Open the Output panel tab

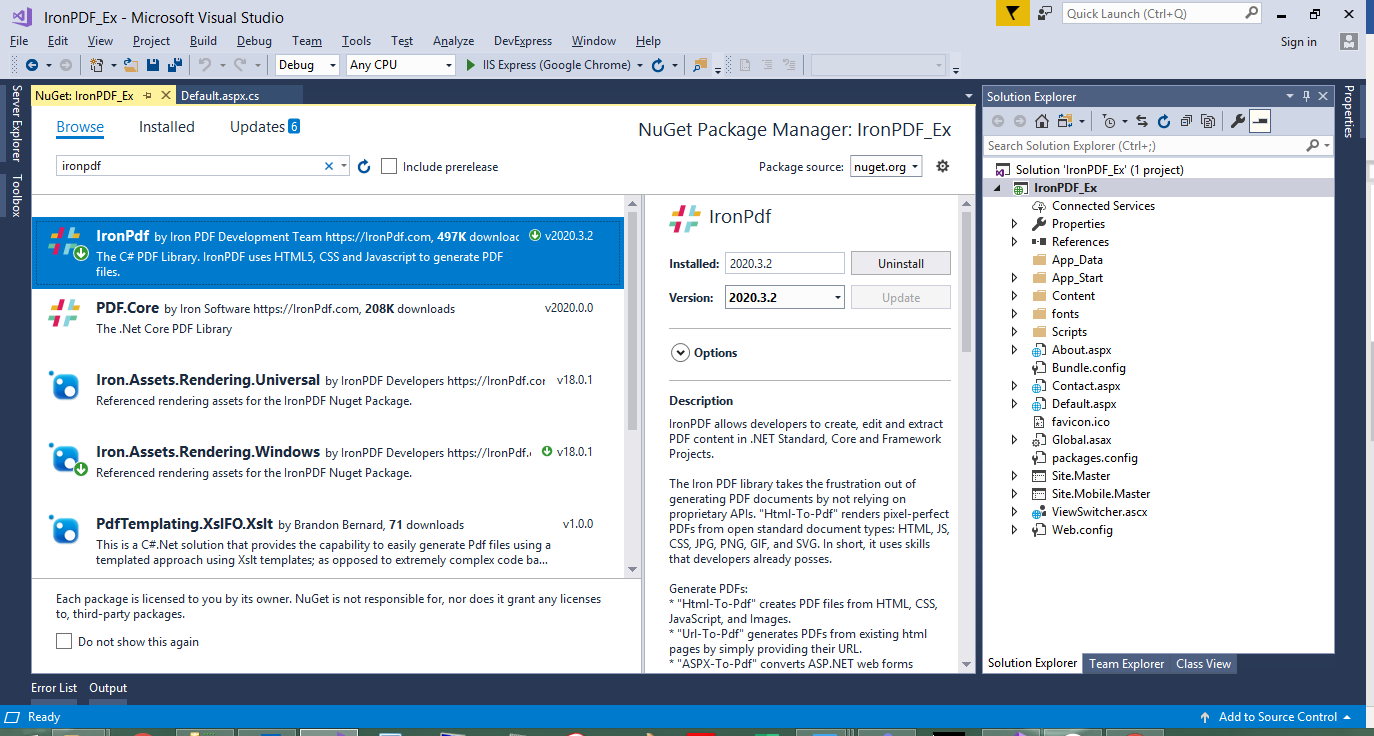click(x=108, y=688)
